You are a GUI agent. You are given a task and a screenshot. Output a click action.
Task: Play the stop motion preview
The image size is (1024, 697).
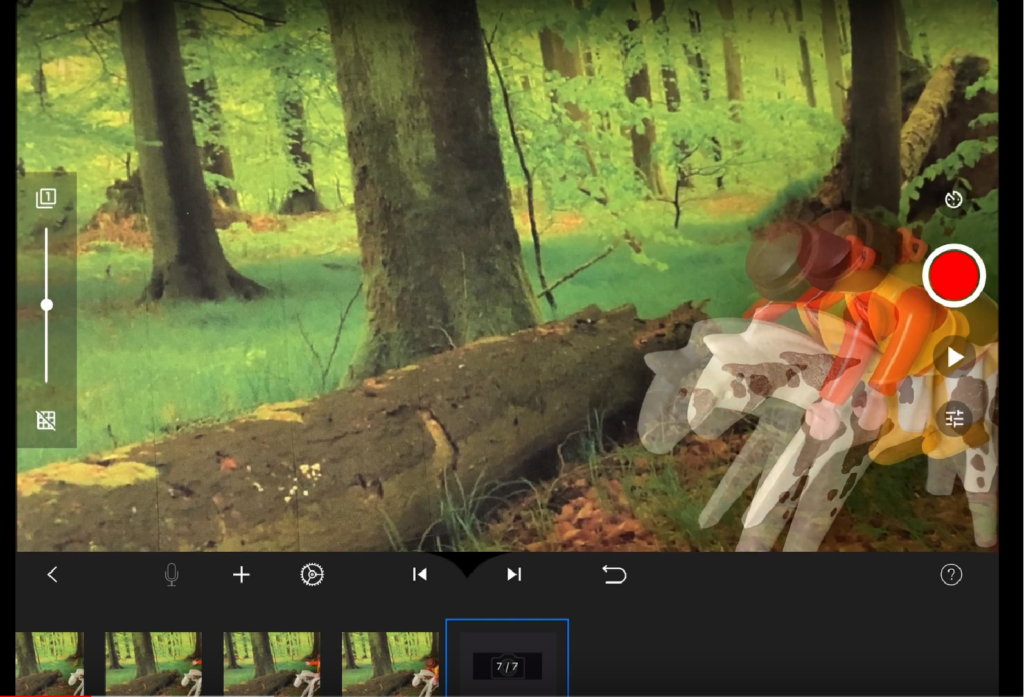pos(954,357)
